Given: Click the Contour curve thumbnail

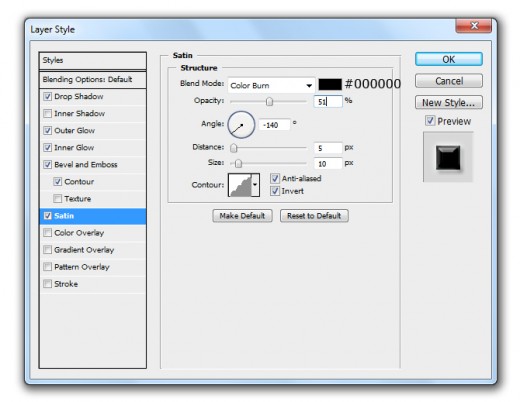Looking at the screenshot, I should click(240, 185).
